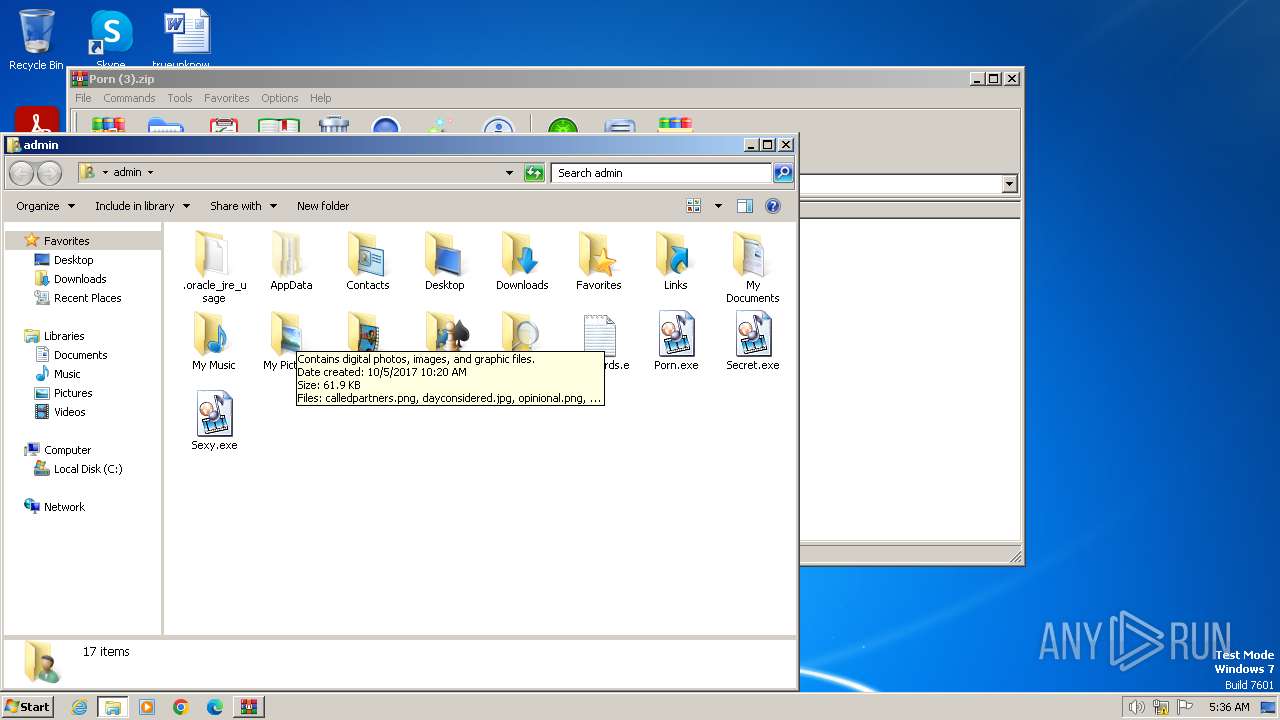Expand Include in library dropdown

click(142, 206)
